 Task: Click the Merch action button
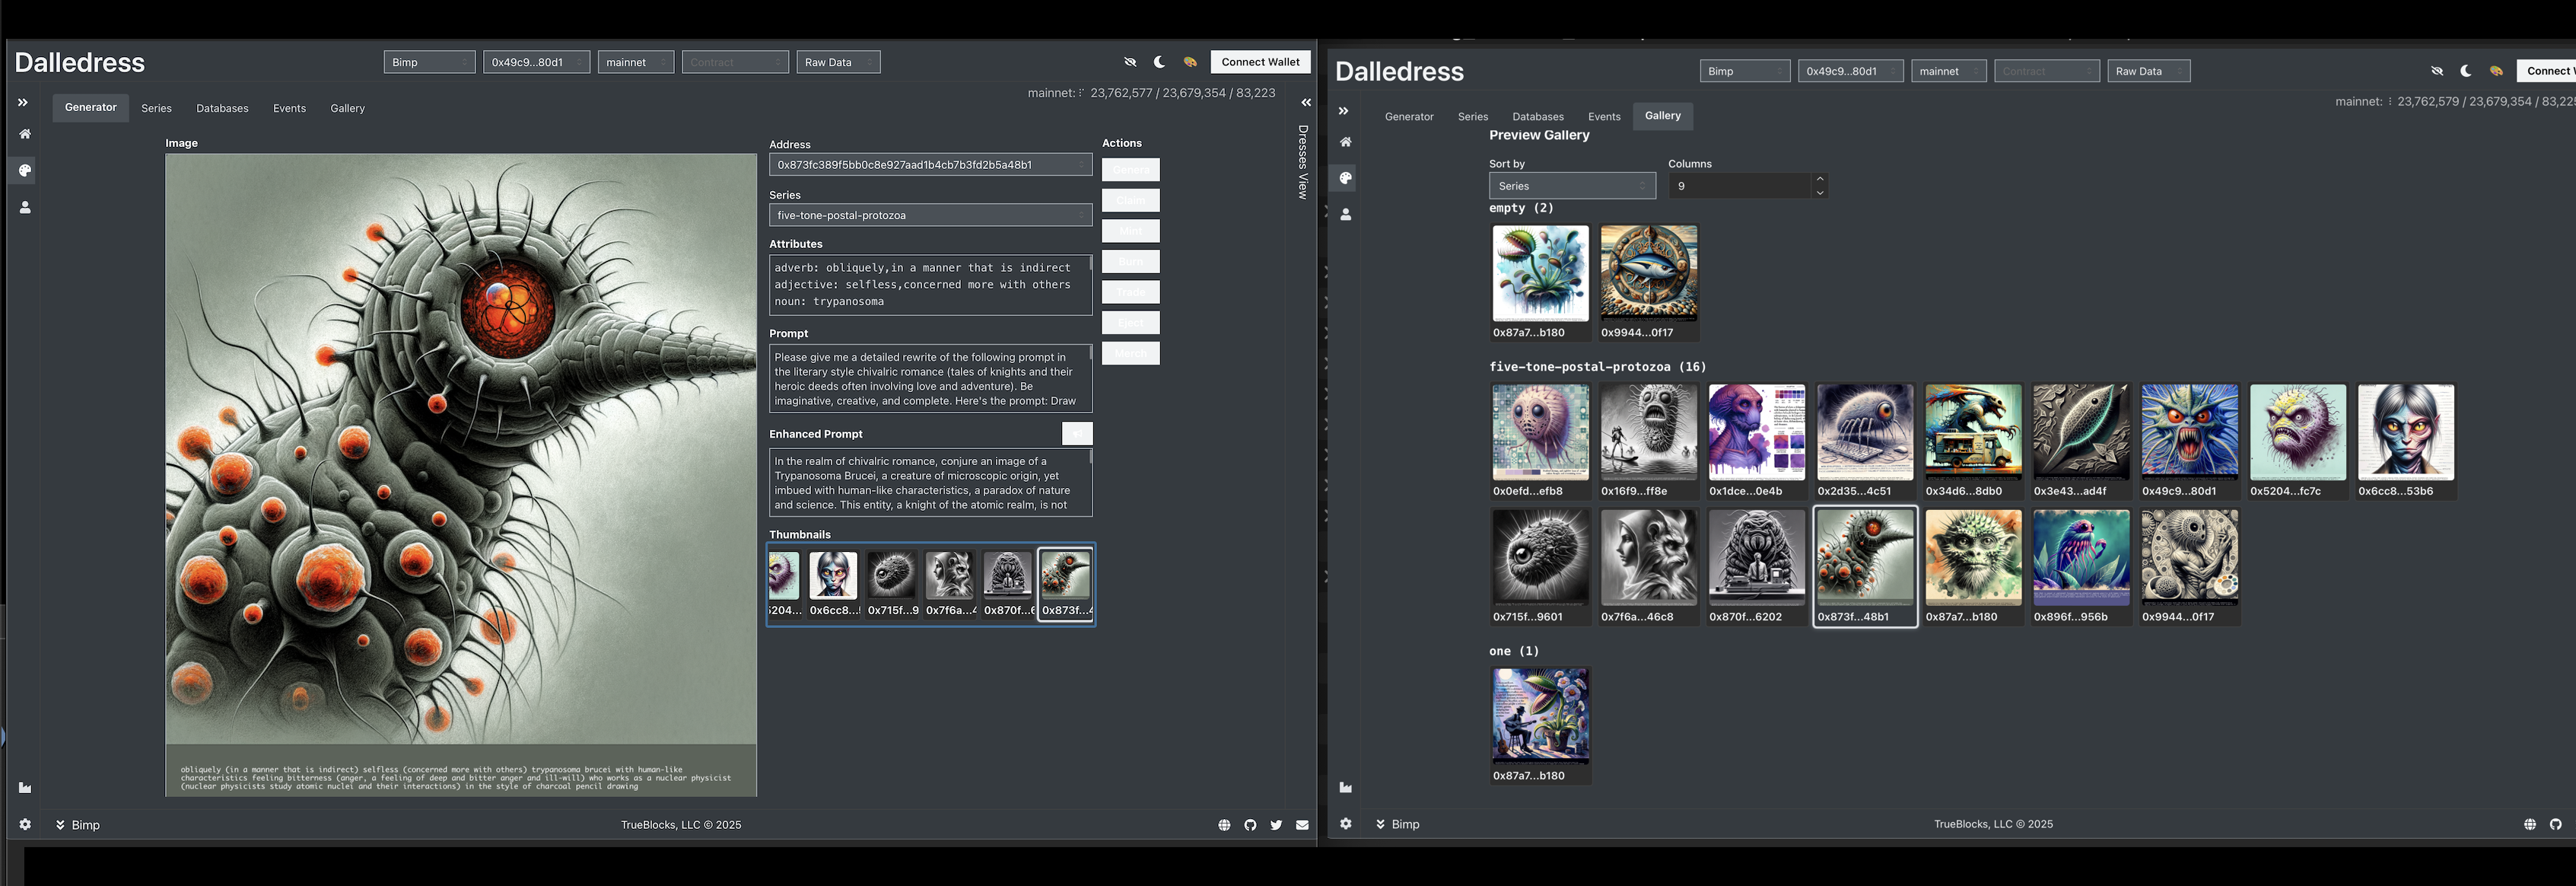point(1131,353)
